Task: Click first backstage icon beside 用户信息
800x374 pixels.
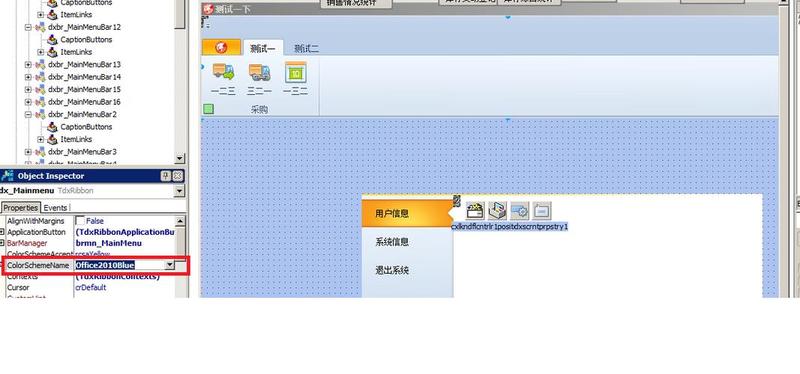Action: click(x=475, y=210)
